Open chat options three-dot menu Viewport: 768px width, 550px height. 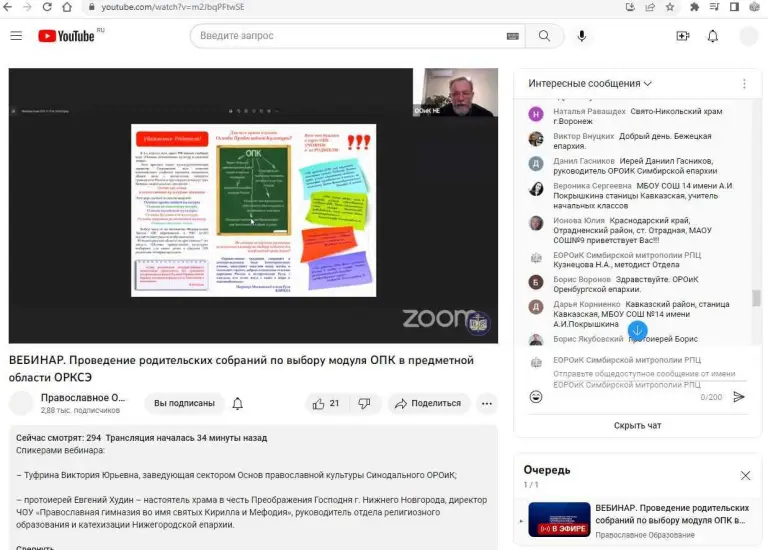click(x=744, y=84)
